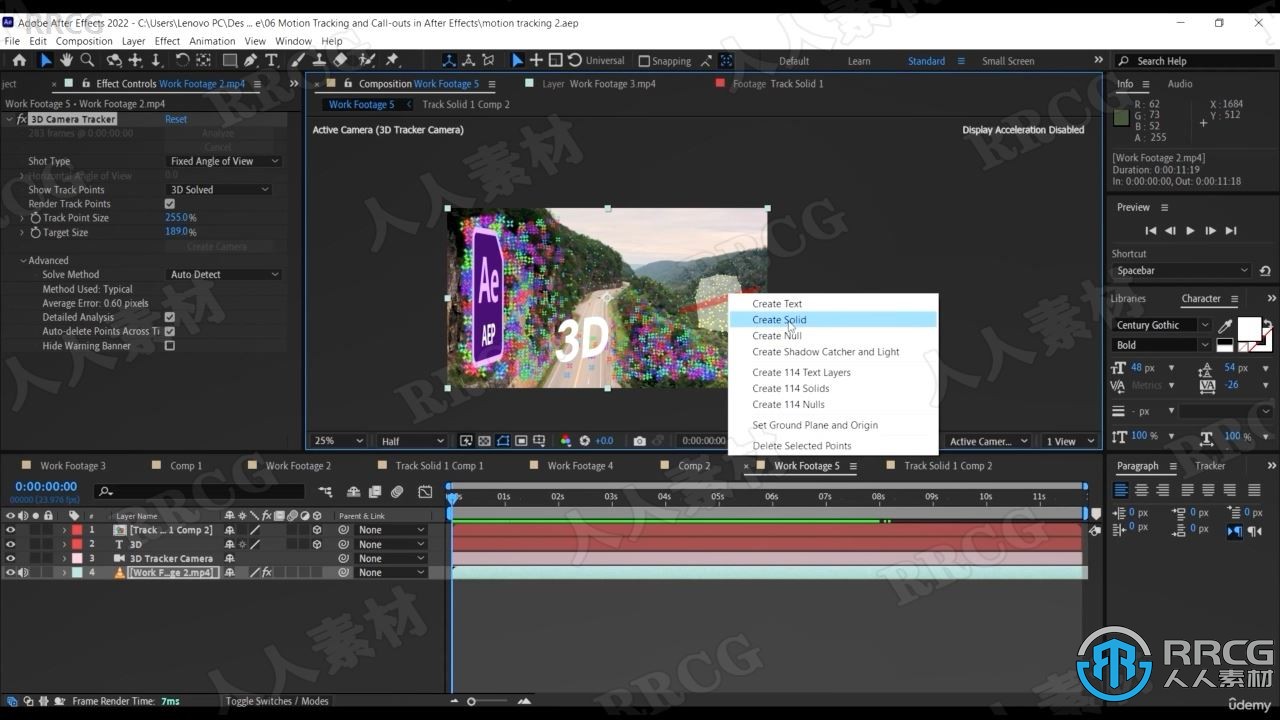1280x720 pixels.
Task: Toggle the Snapping checkbox in toolbar
Action: pos(644,61)
